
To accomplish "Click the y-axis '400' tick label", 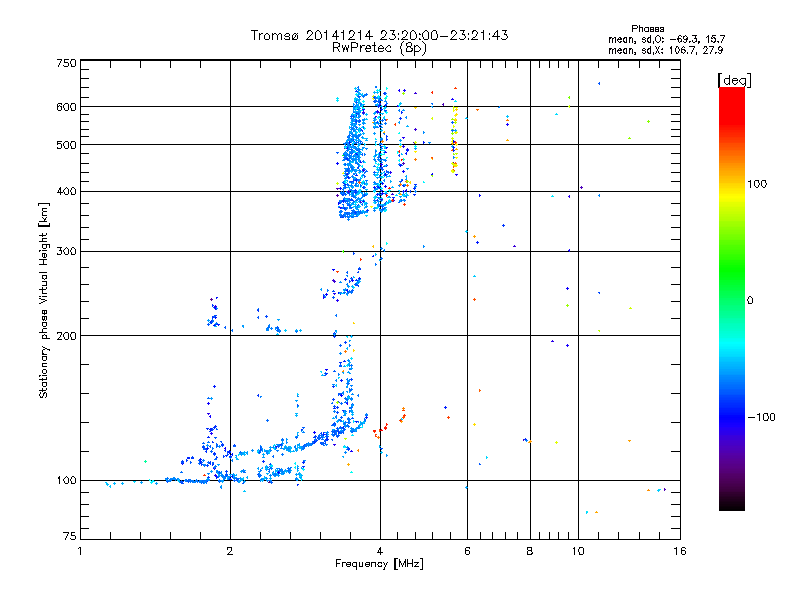I will (66, 192).
